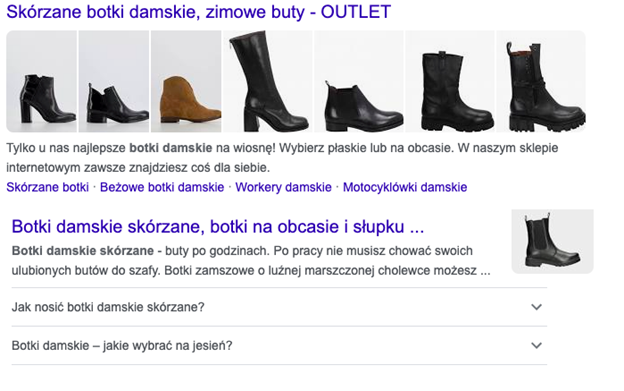Image resolution: width=624 pixels, height=391 pixels.
Task: Open the brown suede boot thumbnail
Action: 186,81
